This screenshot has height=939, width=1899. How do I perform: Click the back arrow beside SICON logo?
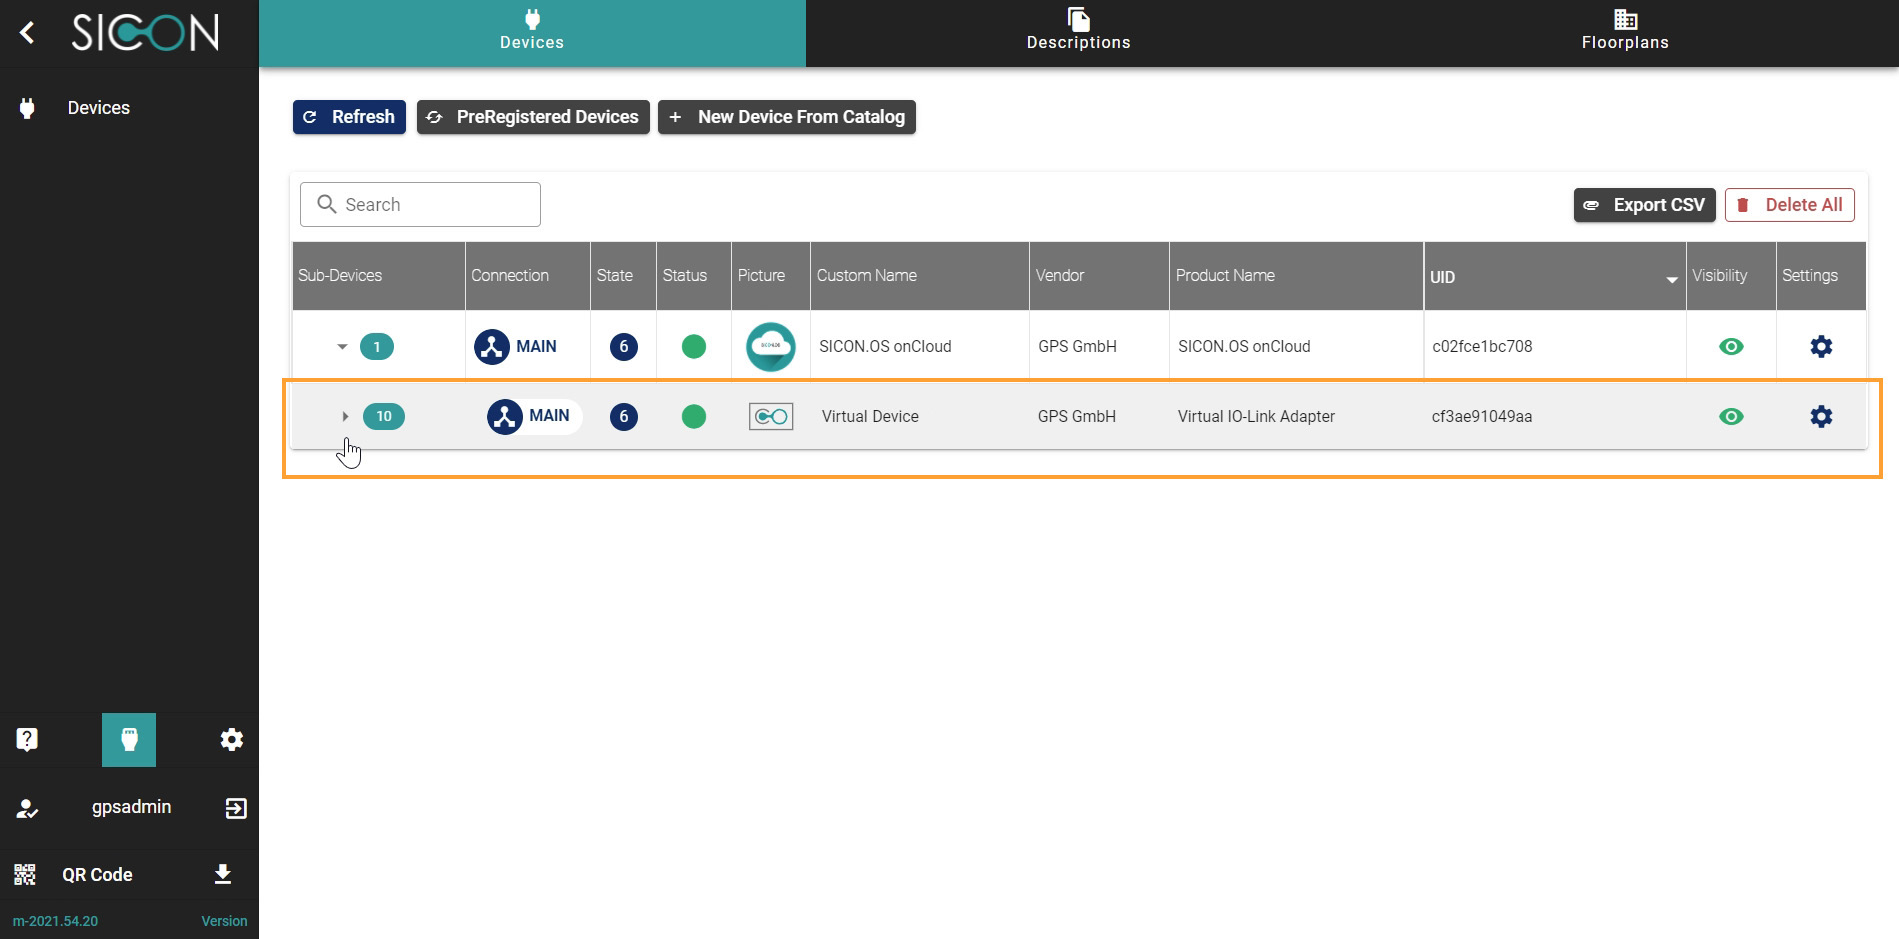click(x=28, y=33)
